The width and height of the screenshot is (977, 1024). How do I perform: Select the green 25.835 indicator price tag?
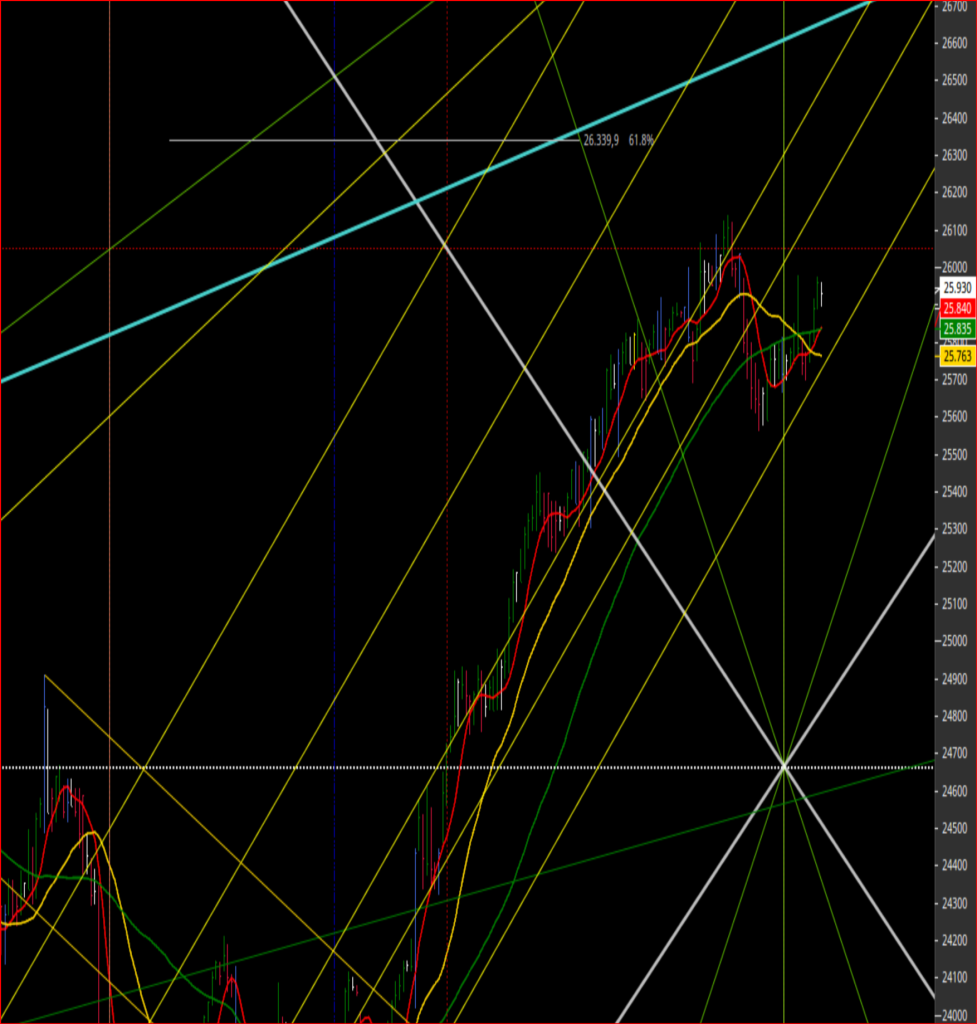957,328
